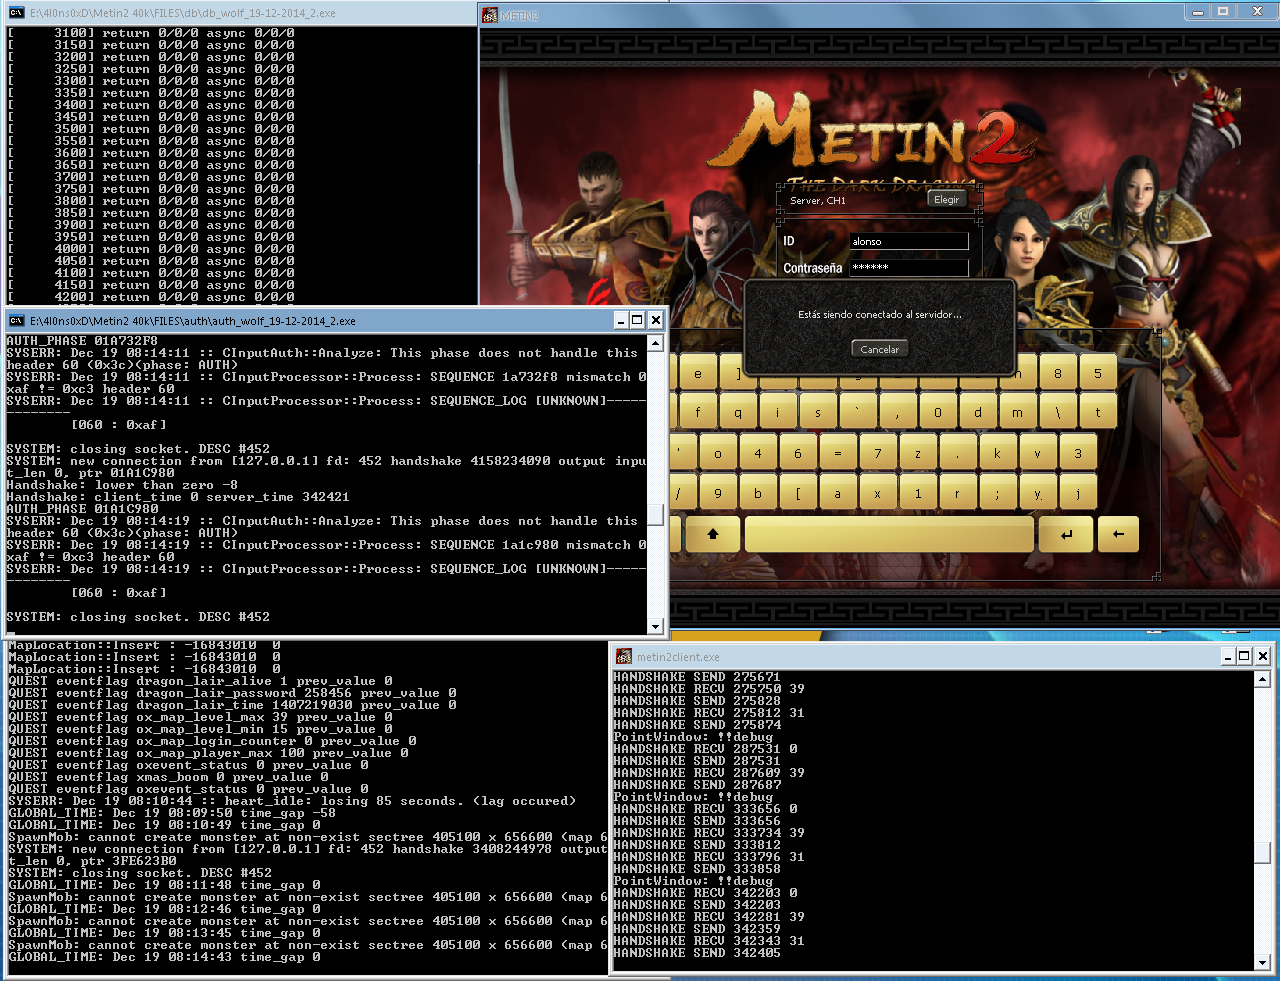Tap the backtick key on virtual keyboard
Image resolution: width=1280 pixels, height=981 pixels.
click(x=858, y=412)
